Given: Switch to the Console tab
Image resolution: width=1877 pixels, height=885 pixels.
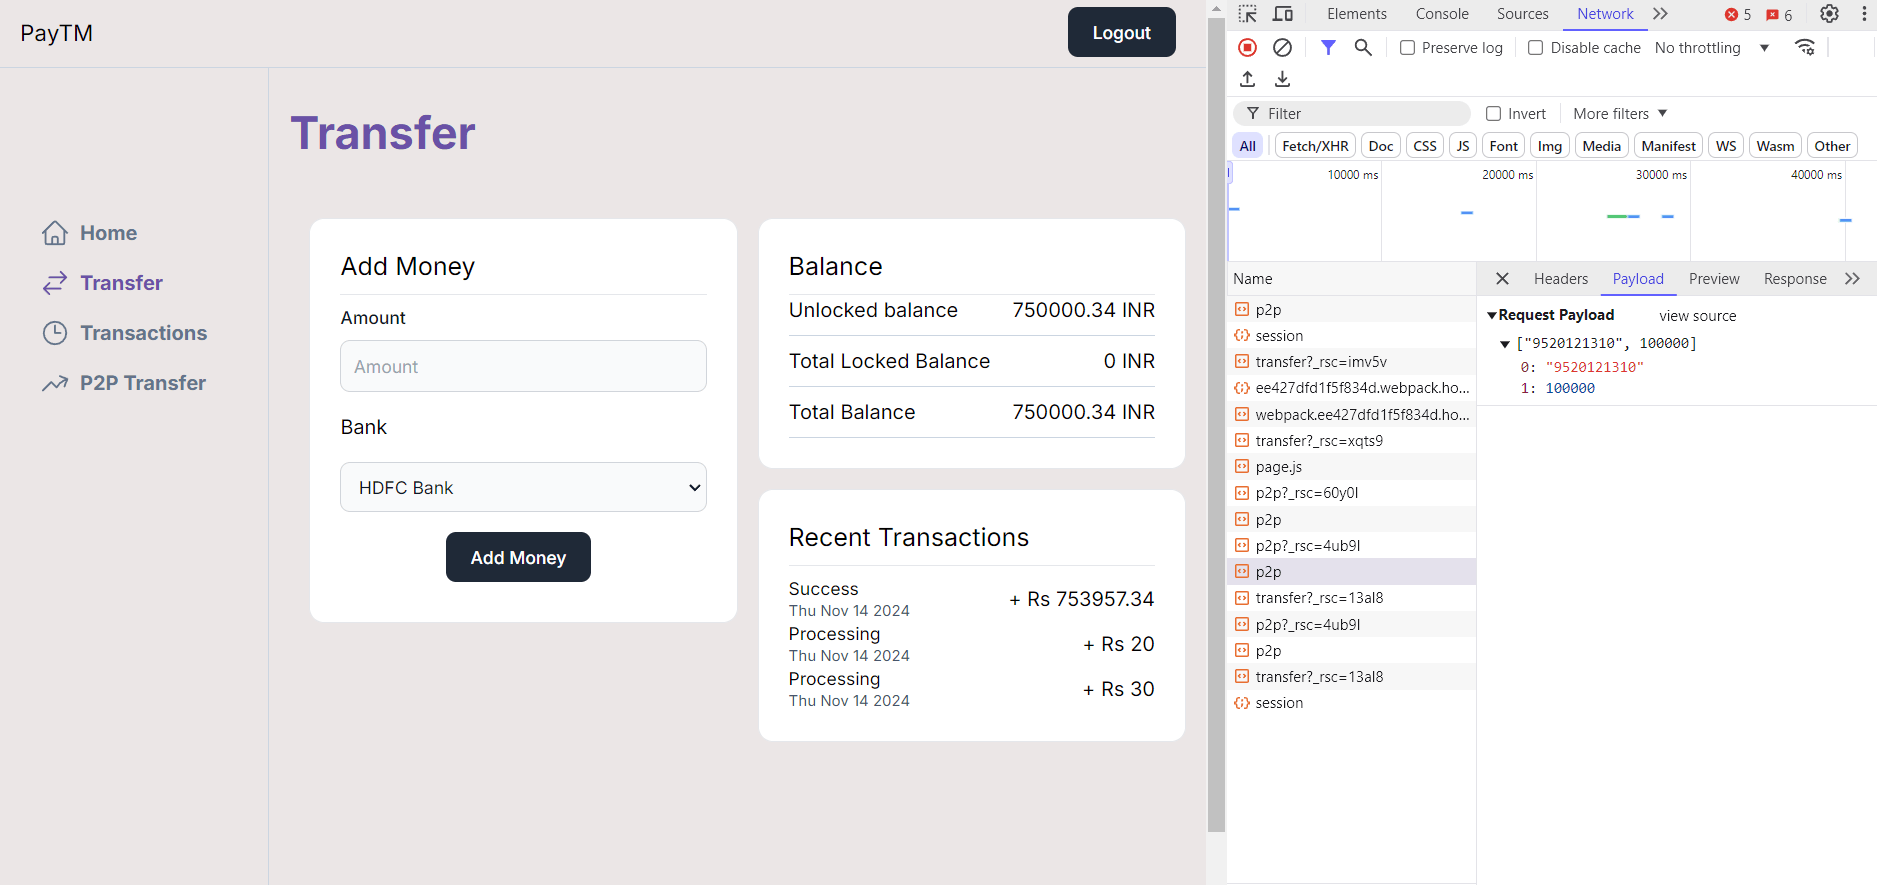Looking at the screenshot, I should click(x=1442, y=14).
